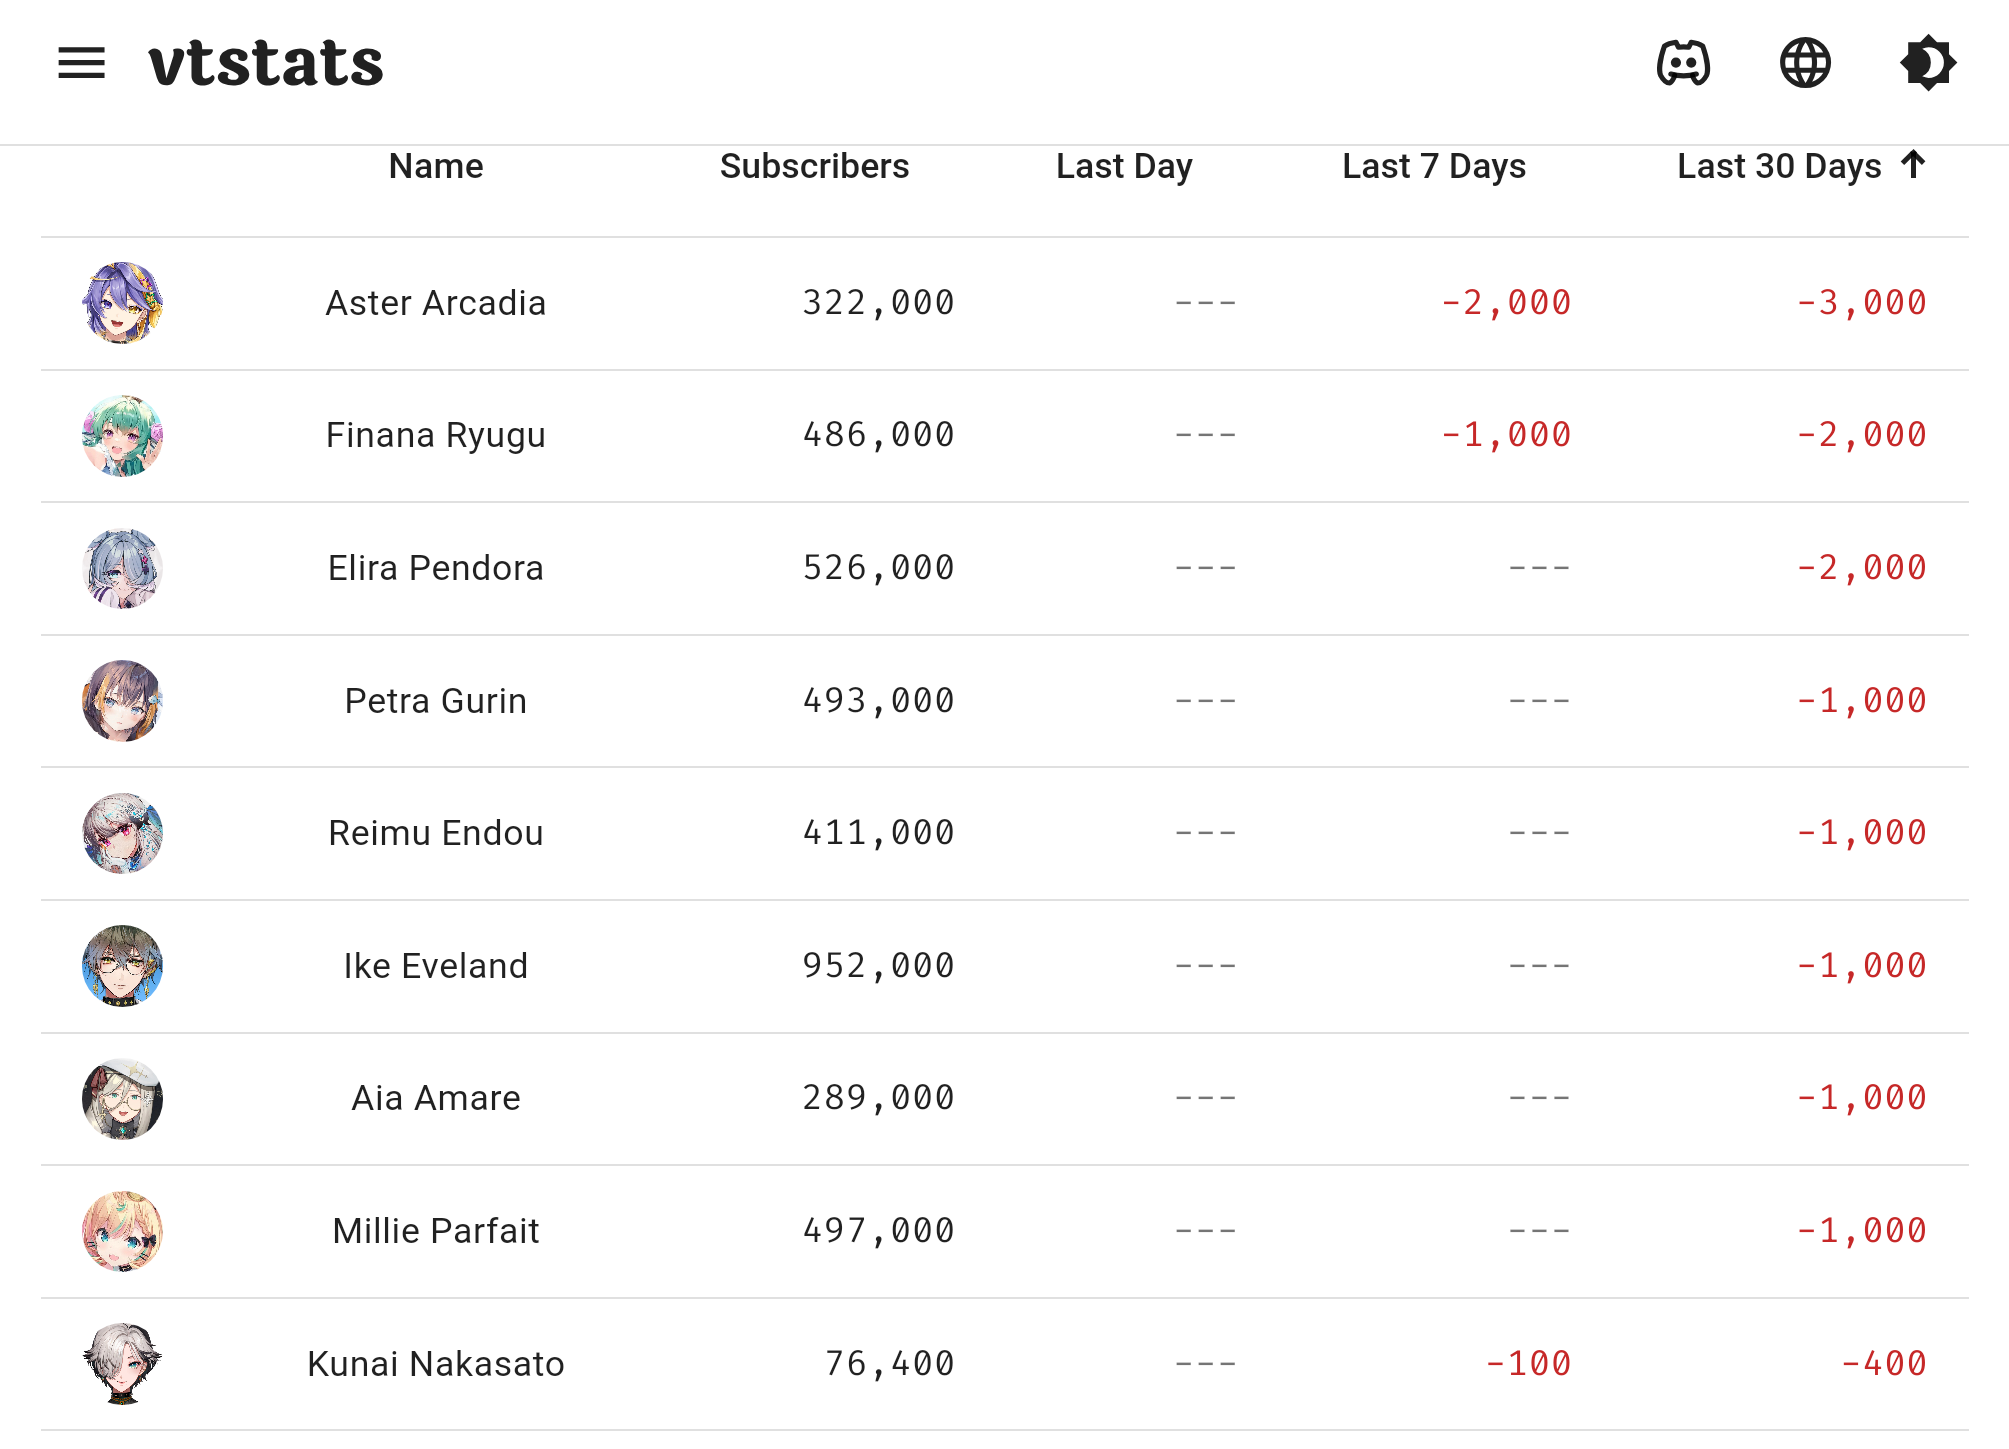Open Aster Arcadia's avatar thumbnail
Viewport: 2009px width, 1449px height.
122,303
